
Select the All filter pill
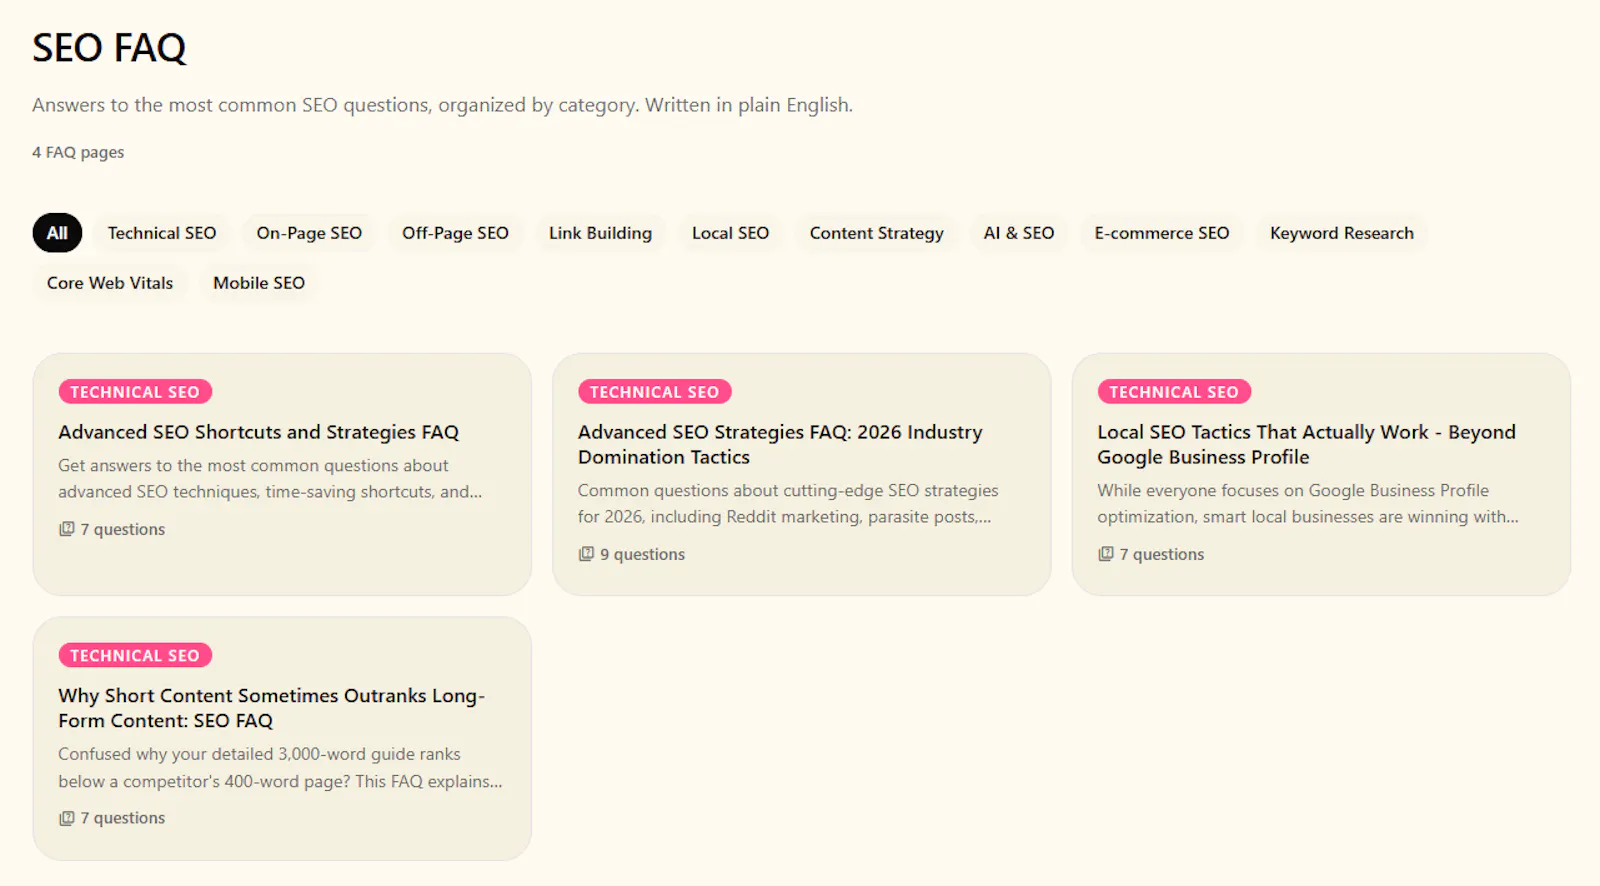tap(57, 233)
